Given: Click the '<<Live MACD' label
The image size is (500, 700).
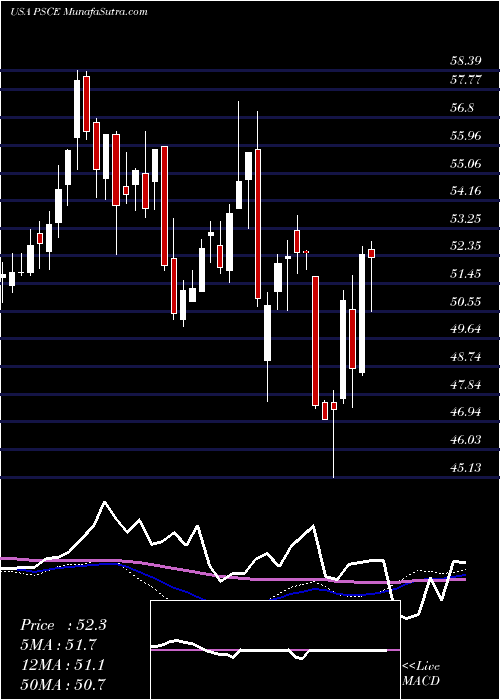Looking at the screenshot, I should pyautogui.click(x=421, y=674).
